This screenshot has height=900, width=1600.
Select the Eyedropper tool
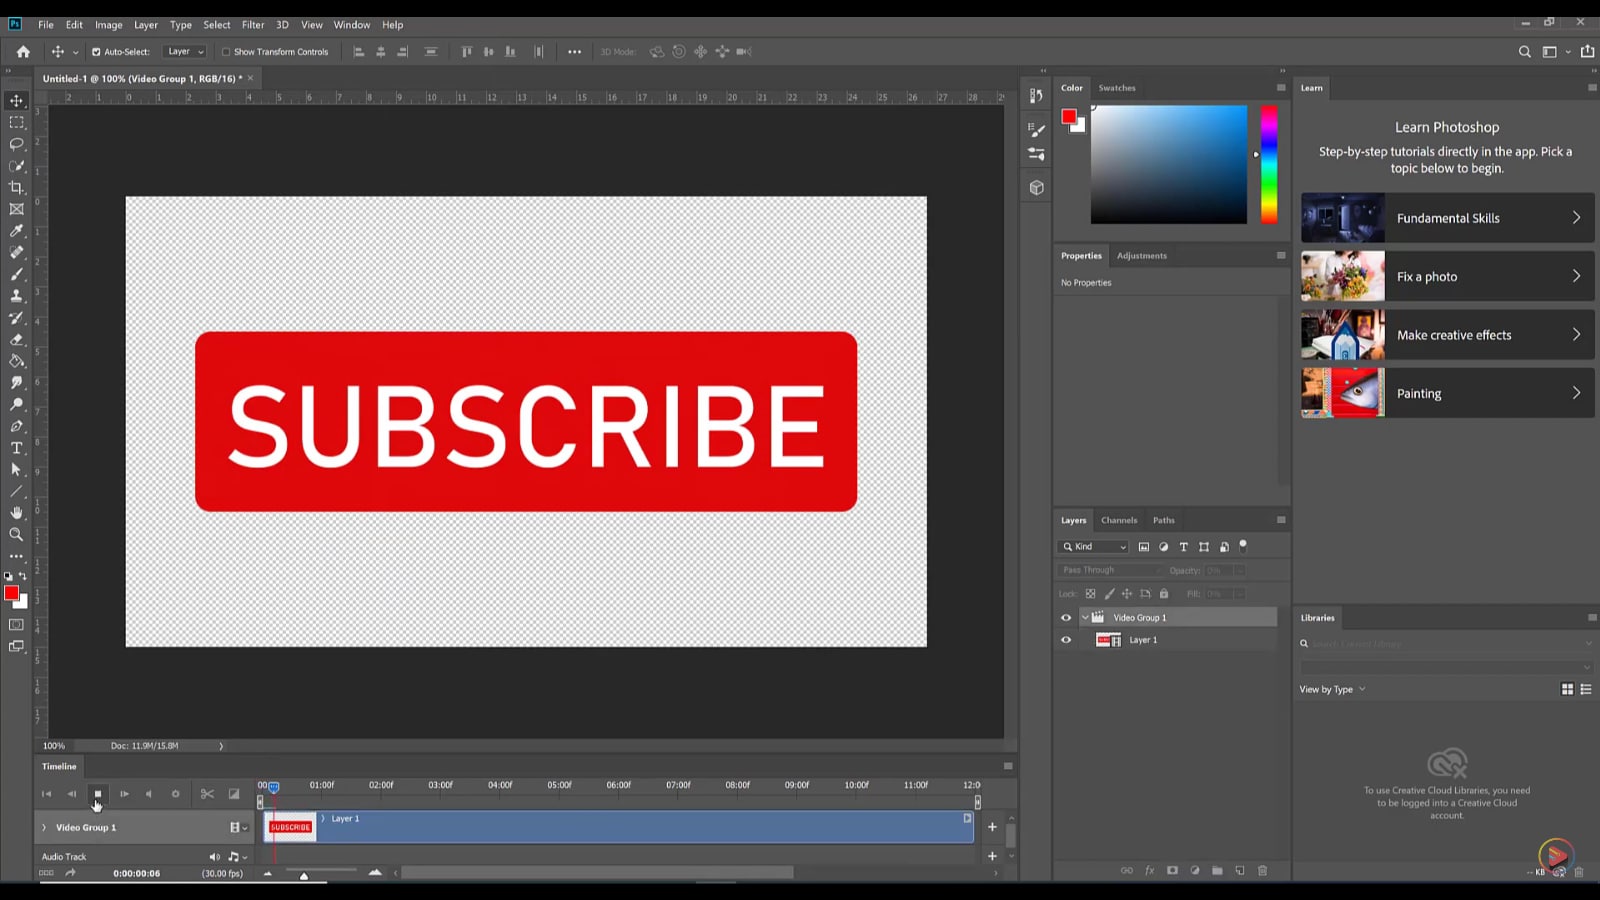16,231
